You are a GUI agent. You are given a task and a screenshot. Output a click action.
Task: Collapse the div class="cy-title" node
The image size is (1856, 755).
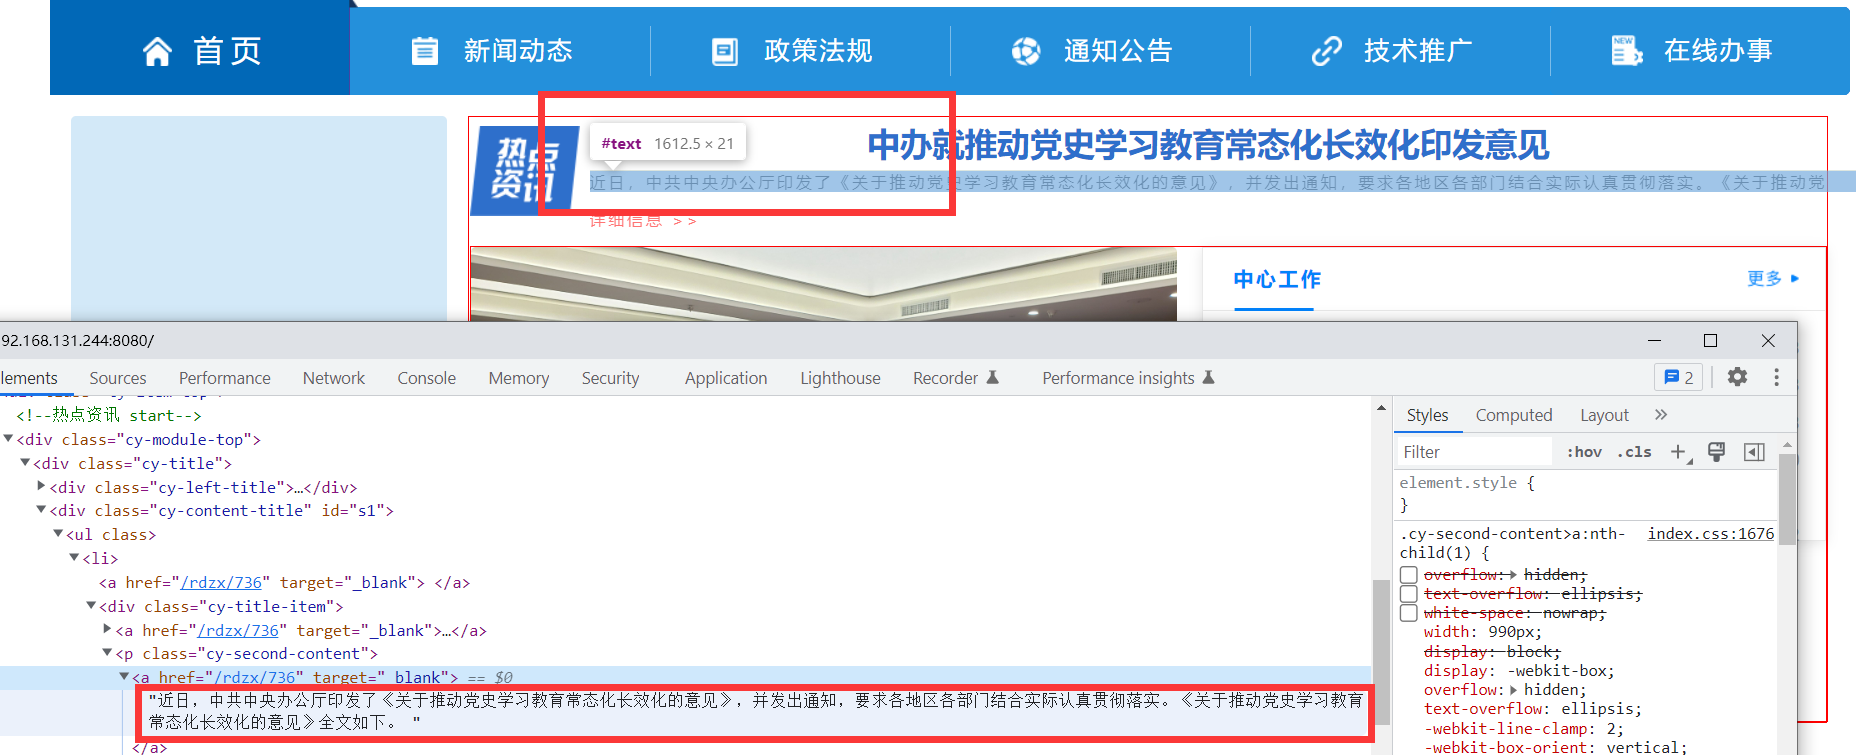(26, 463)
